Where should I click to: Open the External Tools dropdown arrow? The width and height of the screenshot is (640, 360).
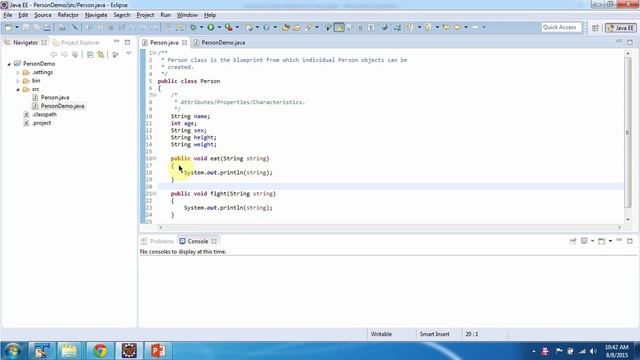click(237, 27)
